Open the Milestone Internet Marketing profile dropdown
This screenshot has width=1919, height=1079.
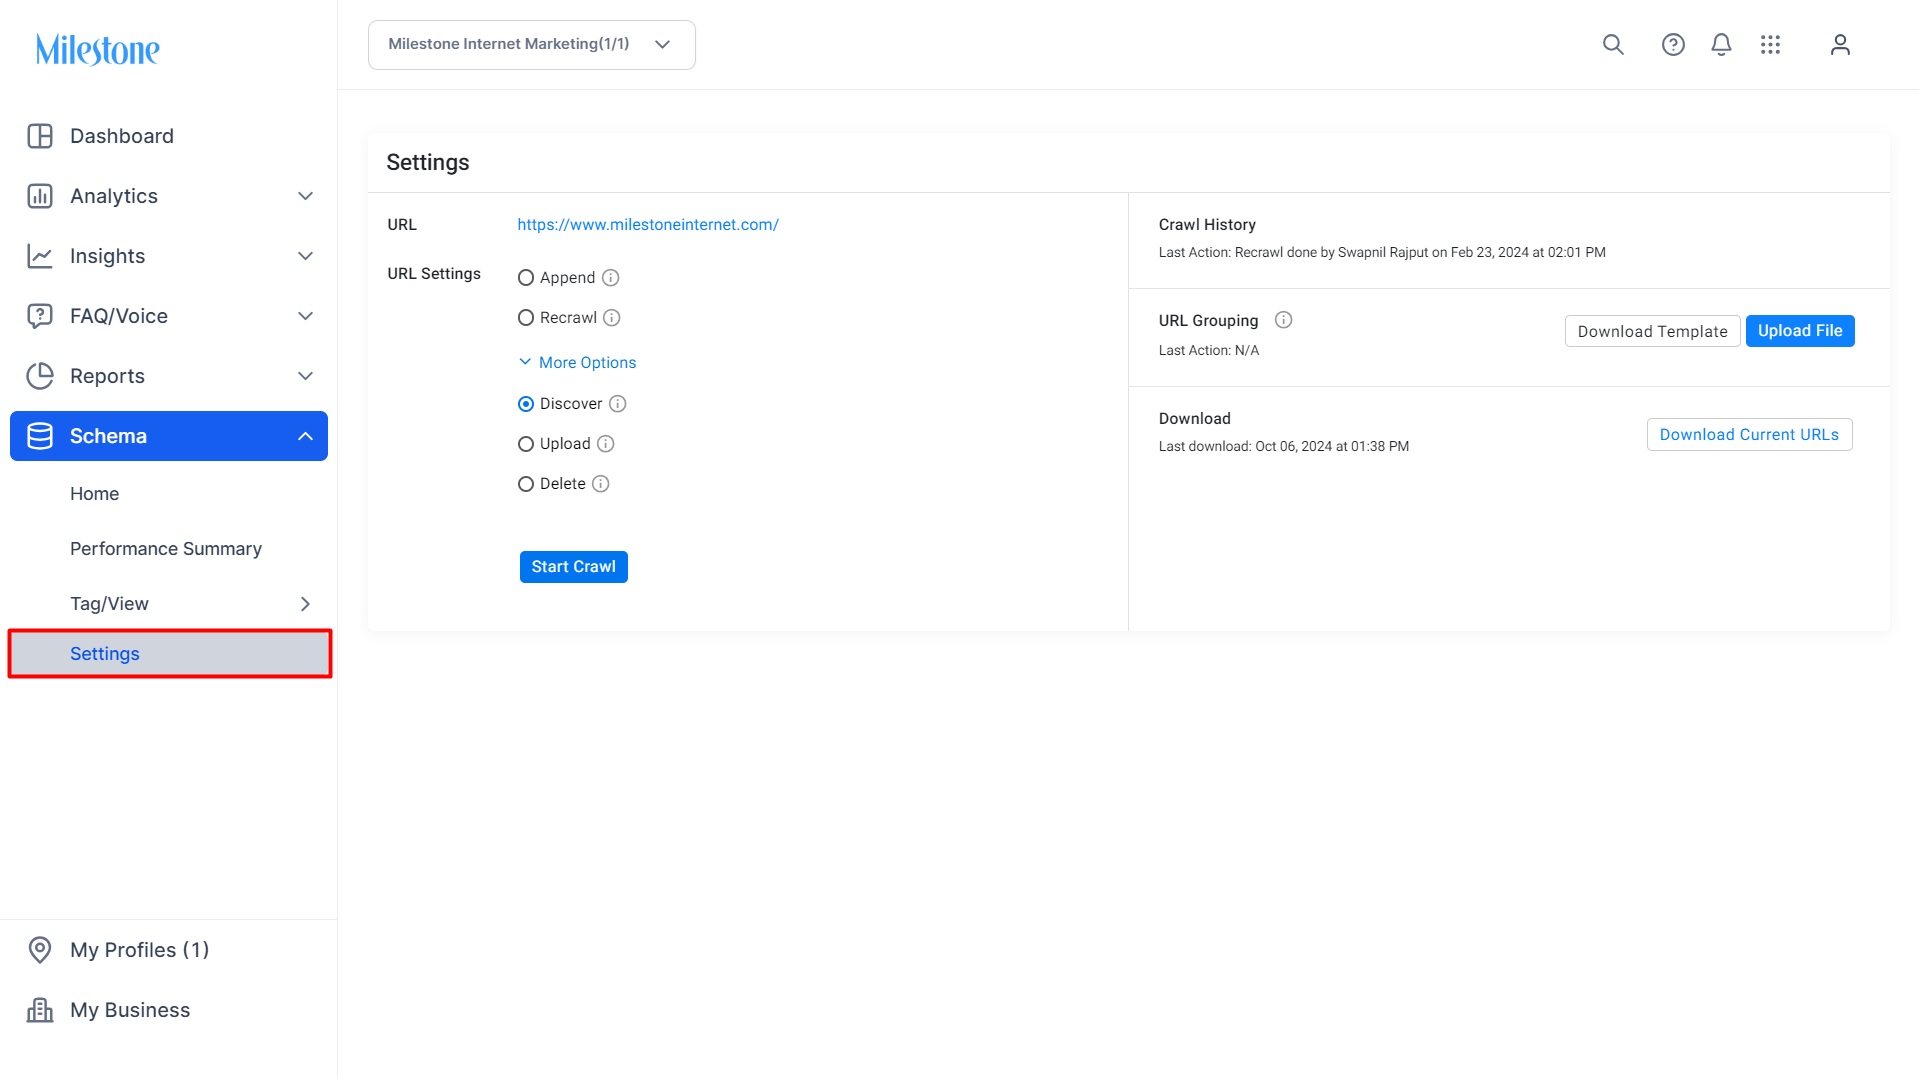coord(532,45)
